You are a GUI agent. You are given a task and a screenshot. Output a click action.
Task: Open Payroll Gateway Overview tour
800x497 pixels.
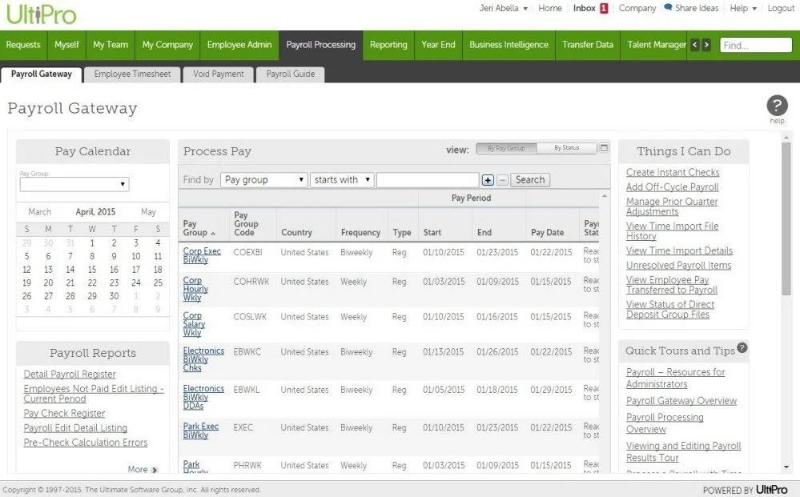click(x=681, y=401)
